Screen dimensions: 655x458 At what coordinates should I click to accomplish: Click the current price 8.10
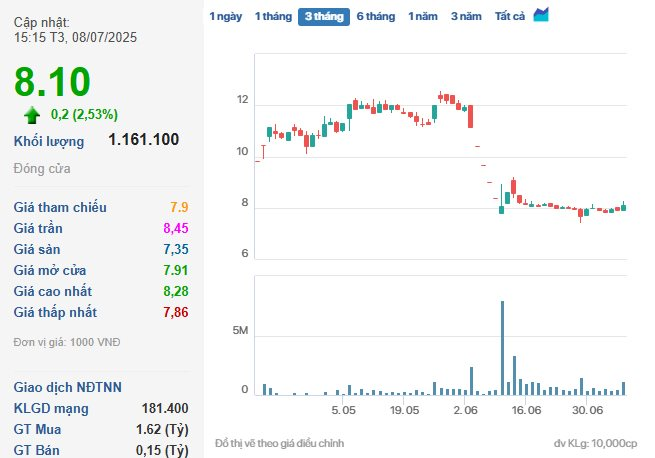point(52,82)
